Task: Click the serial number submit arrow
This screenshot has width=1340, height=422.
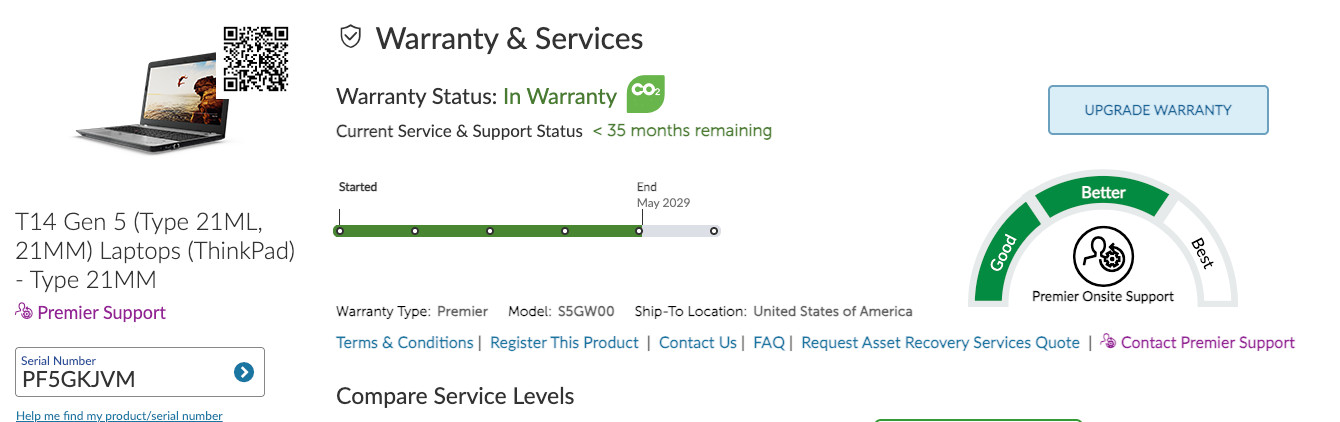Action: pos(243,372)
